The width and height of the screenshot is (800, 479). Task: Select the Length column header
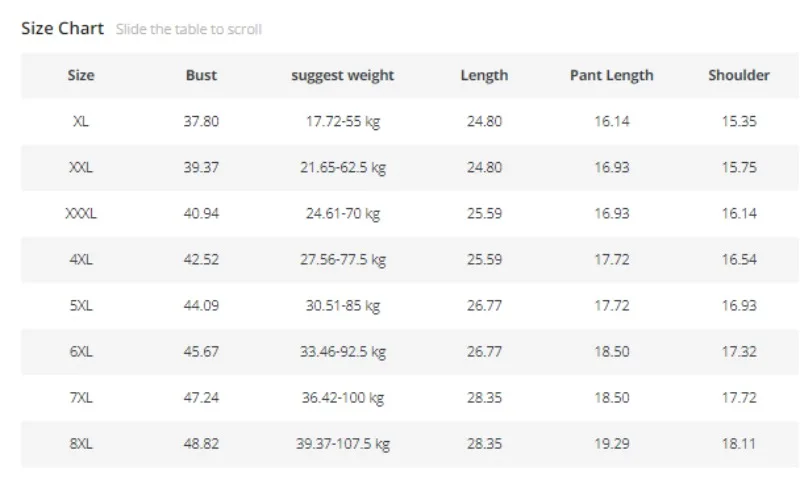pos(484,75)
